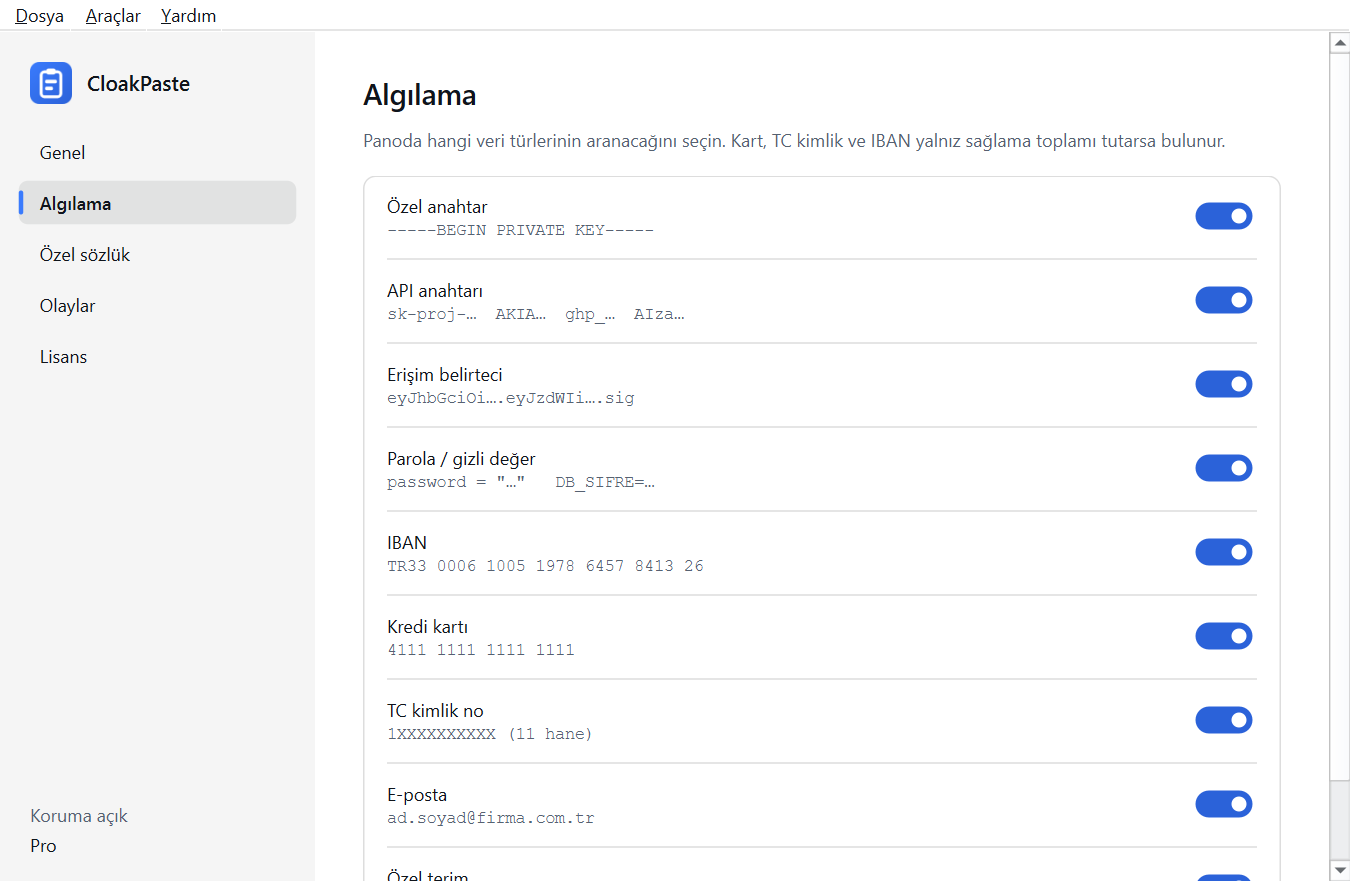Image resolution: width=1350 pixels, height=881 pixels.
Task: Click the "sk-proj-… AKIA…" API key sample
Action: (535, 314)
